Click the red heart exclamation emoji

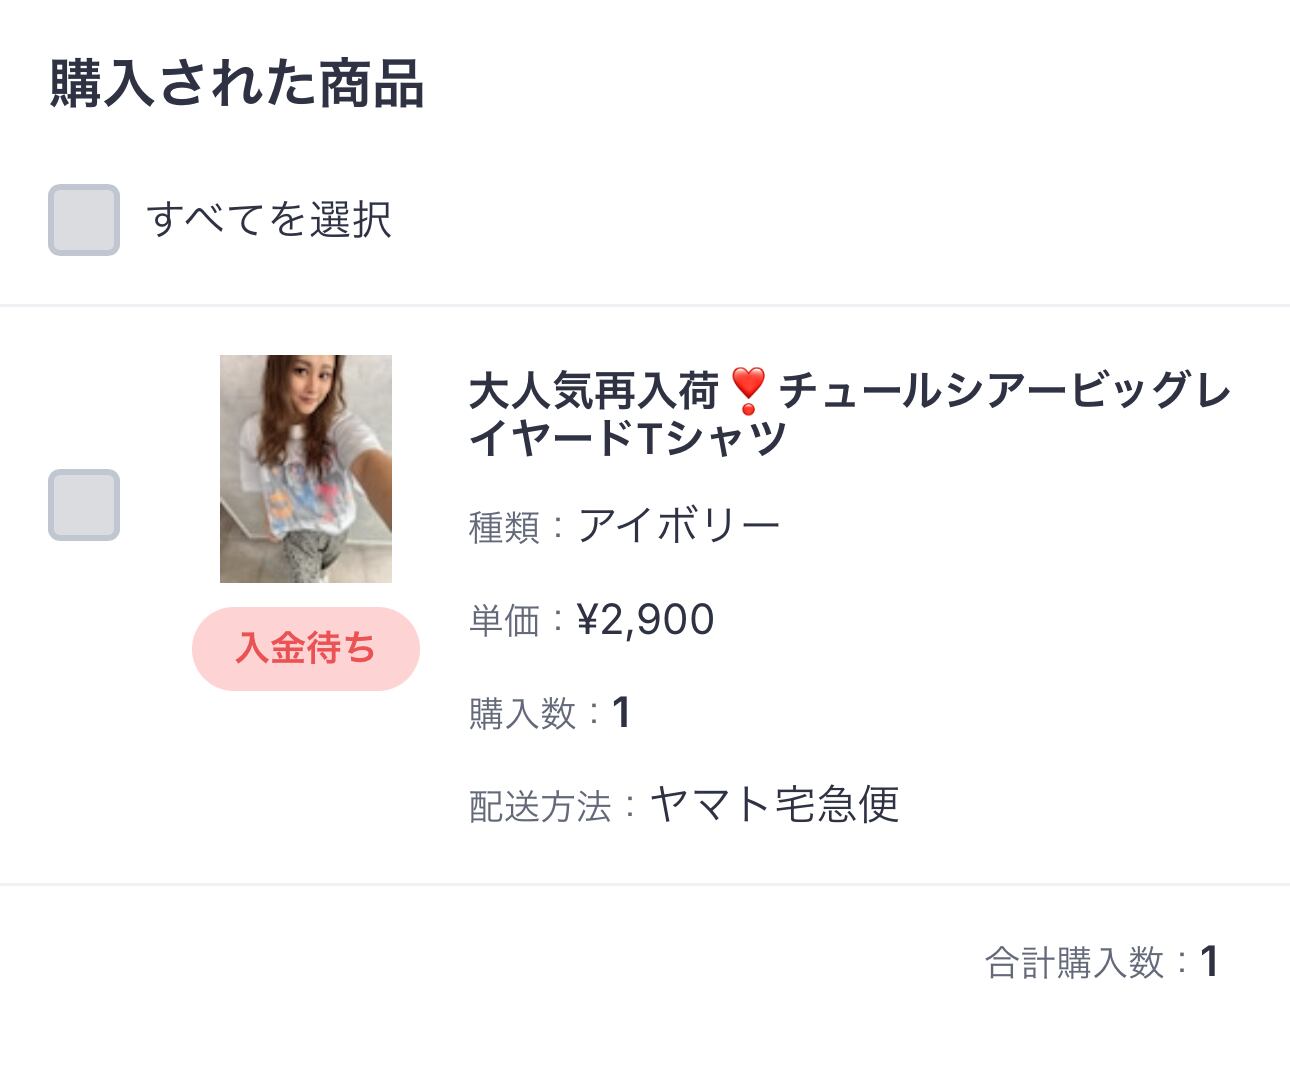coord(748,391)
